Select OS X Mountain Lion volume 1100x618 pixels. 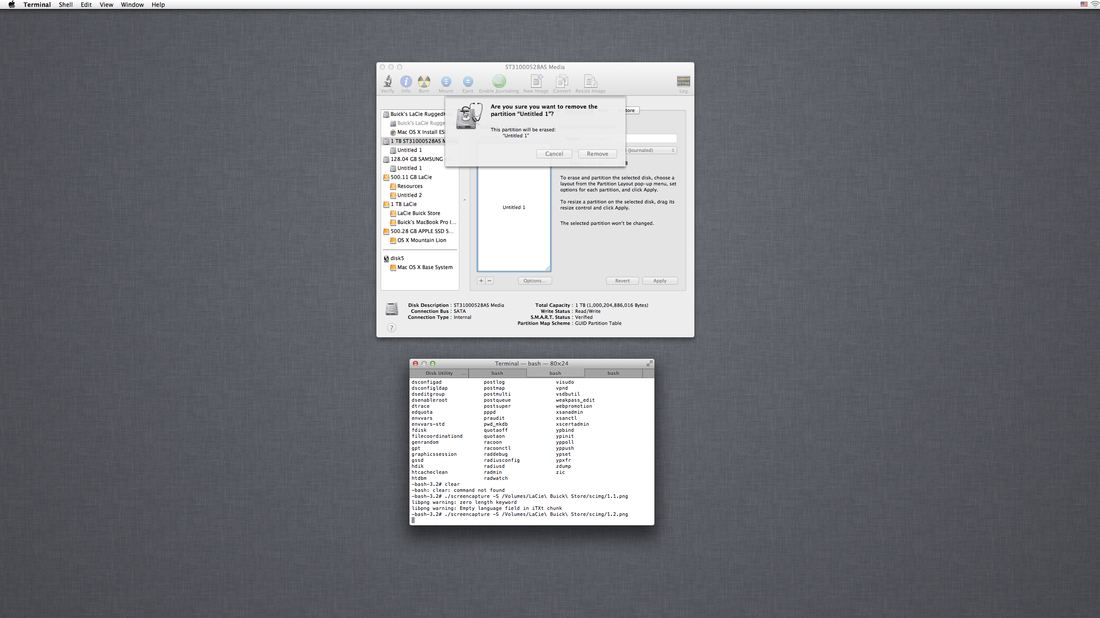pos(422,240)
